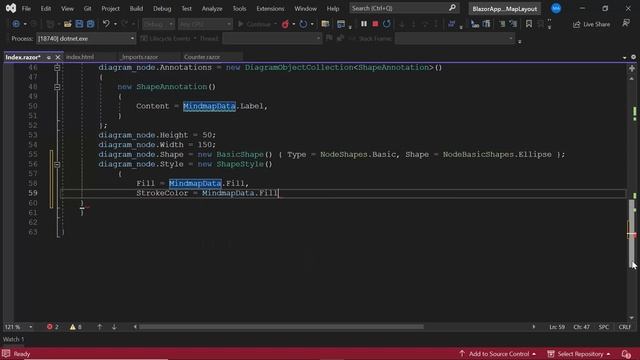Pause debugging with Break All icon
This screenshot has width=640, height=360.
364,24
